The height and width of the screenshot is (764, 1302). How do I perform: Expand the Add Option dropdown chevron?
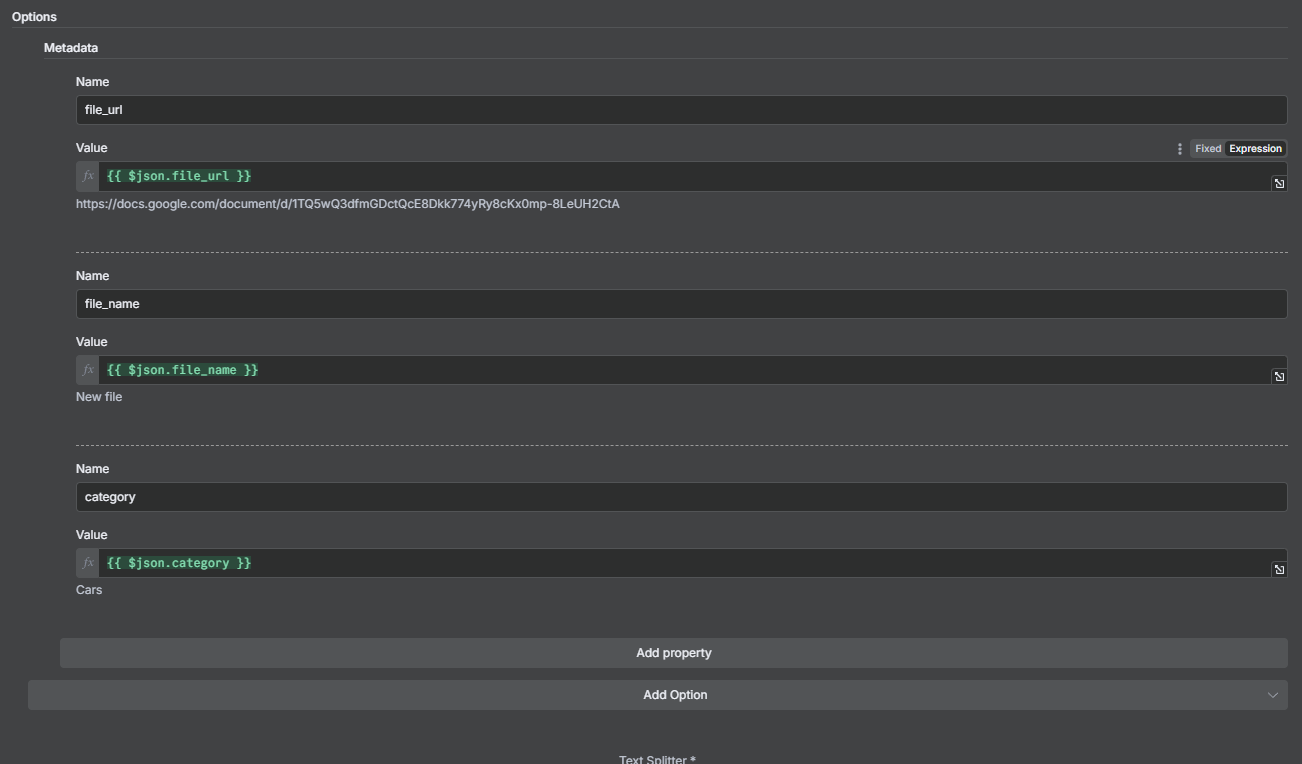tap(1273, 695)
